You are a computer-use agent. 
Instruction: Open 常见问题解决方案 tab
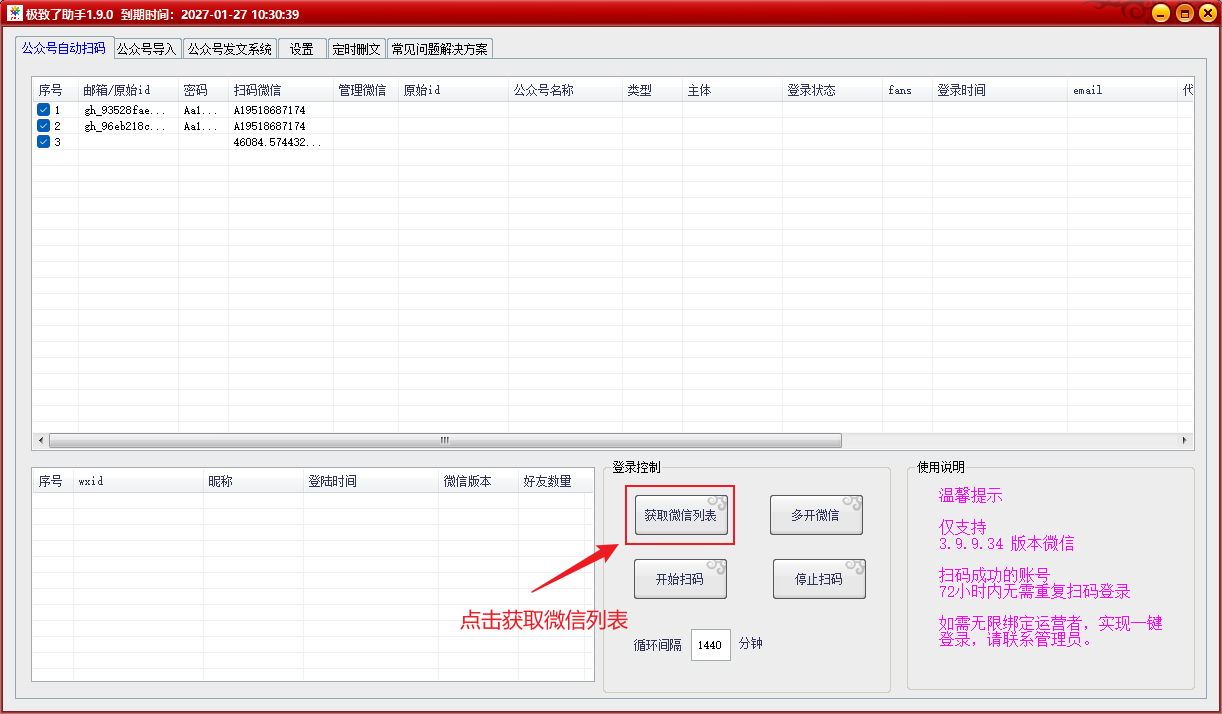click(x=440, y=49)
